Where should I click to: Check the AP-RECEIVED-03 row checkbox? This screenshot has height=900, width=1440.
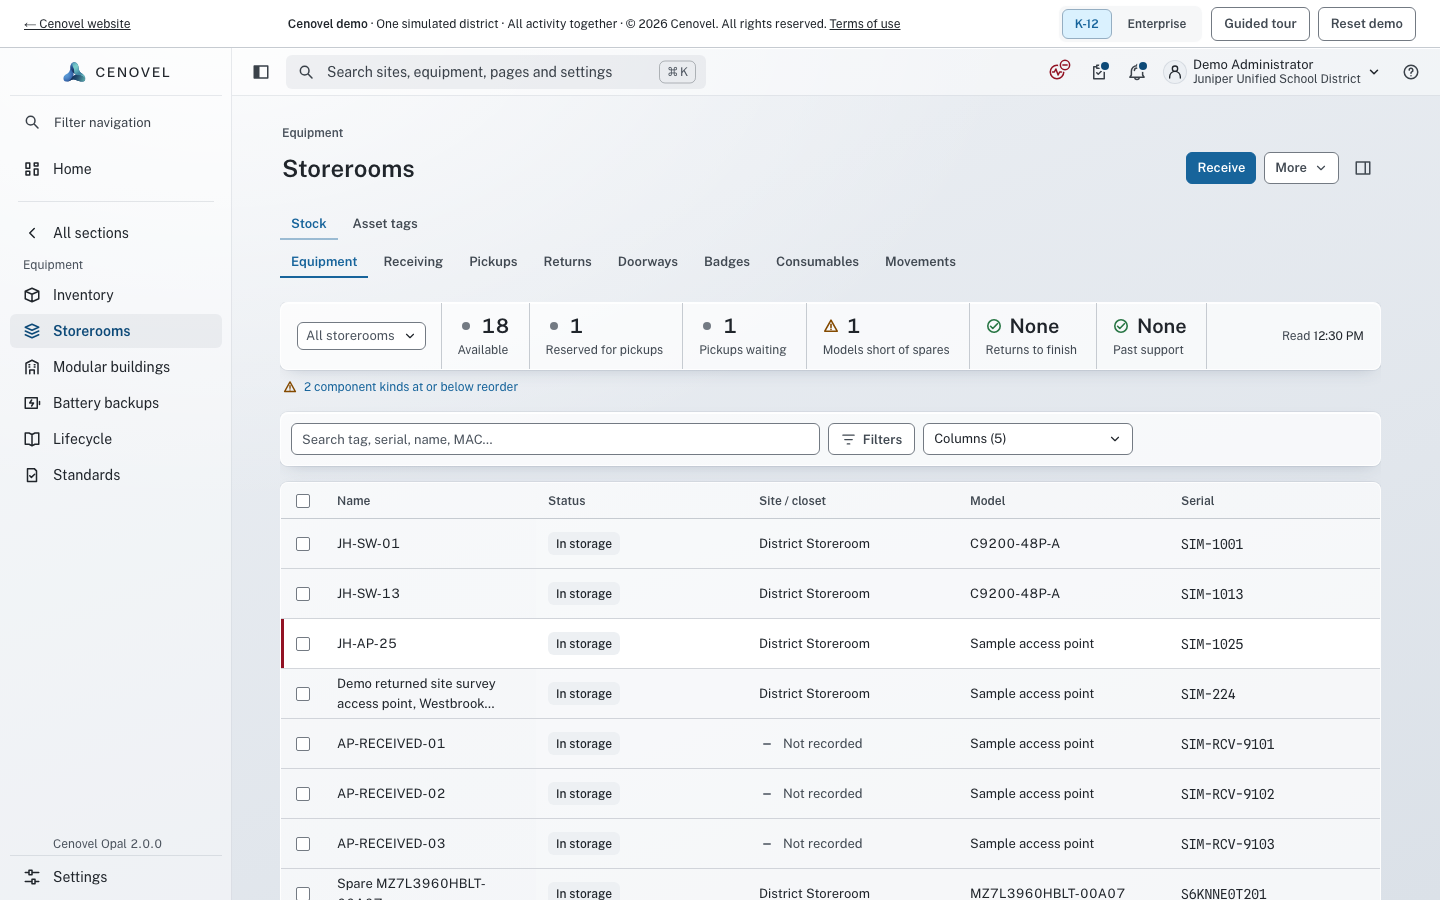click(303, 844)
